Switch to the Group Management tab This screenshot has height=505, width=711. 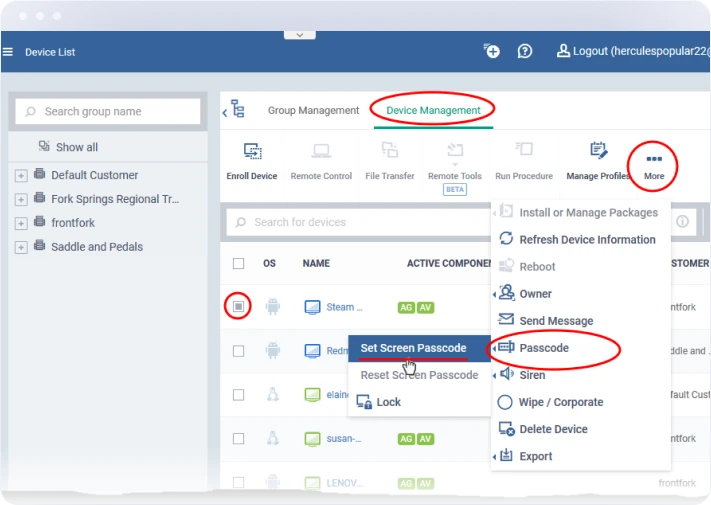[x=313, y=111]
